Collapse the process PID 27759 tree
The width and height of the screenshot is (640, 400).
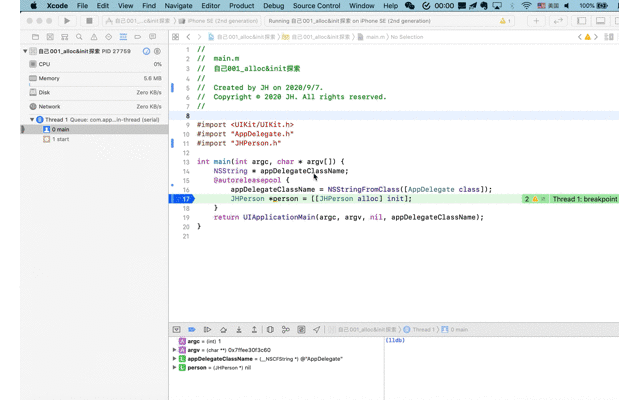point(25,51)
